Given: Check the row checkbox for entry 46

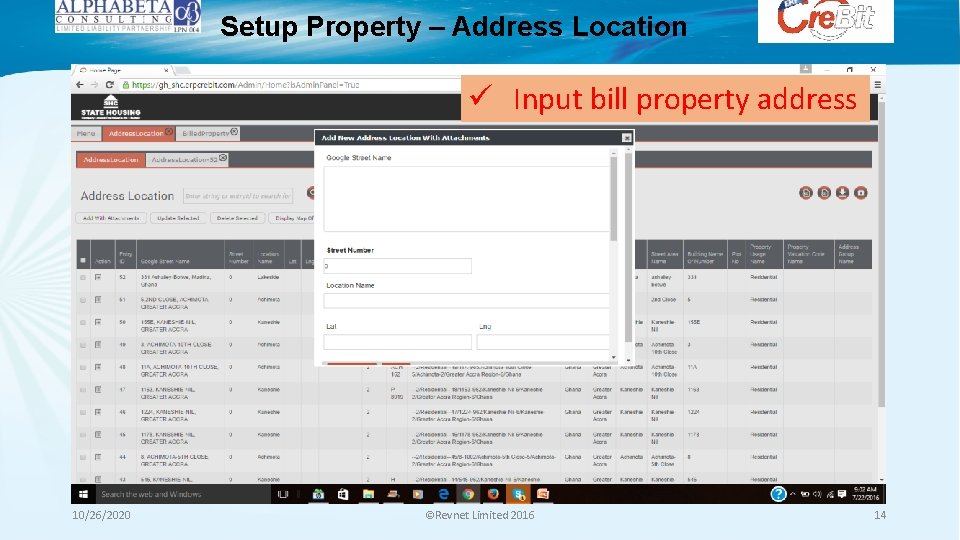Looking at the screenshot, I should click(83, 412).
